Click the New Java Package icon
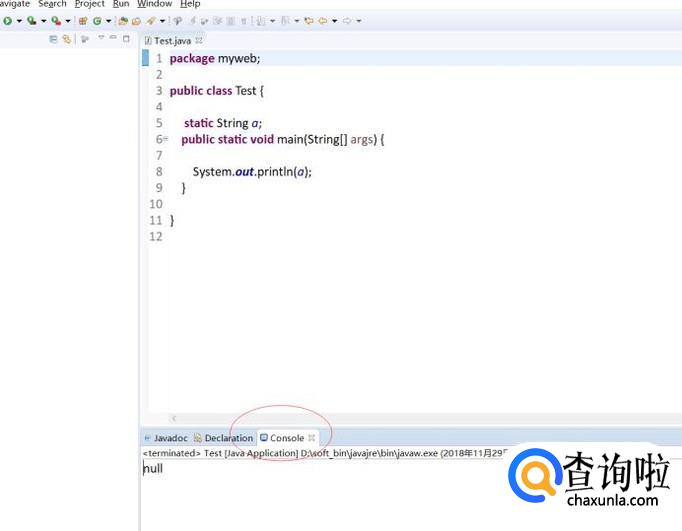Image resolution: width=682 pixels, height=531 pixels. pos(83,21)
